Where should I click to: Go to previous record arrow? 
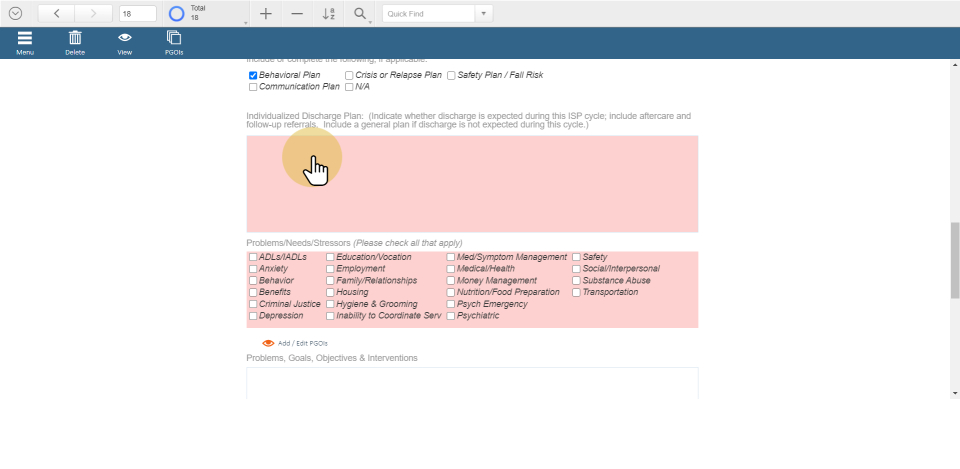(56, 14)
